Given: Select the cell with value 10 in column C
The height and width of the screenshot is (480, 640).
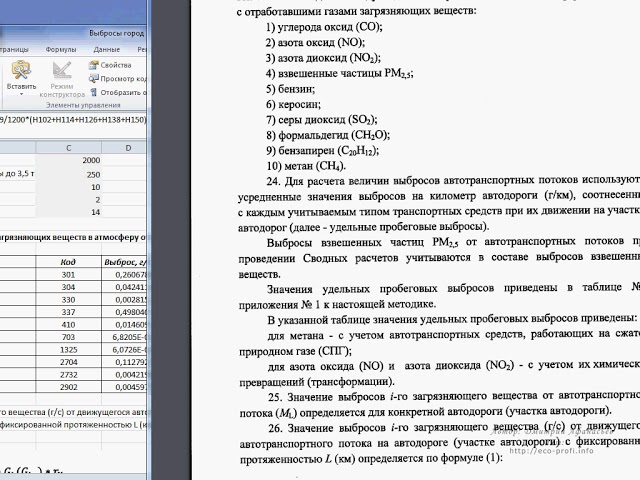Looking at the screenshot, I should click(69, 187).
